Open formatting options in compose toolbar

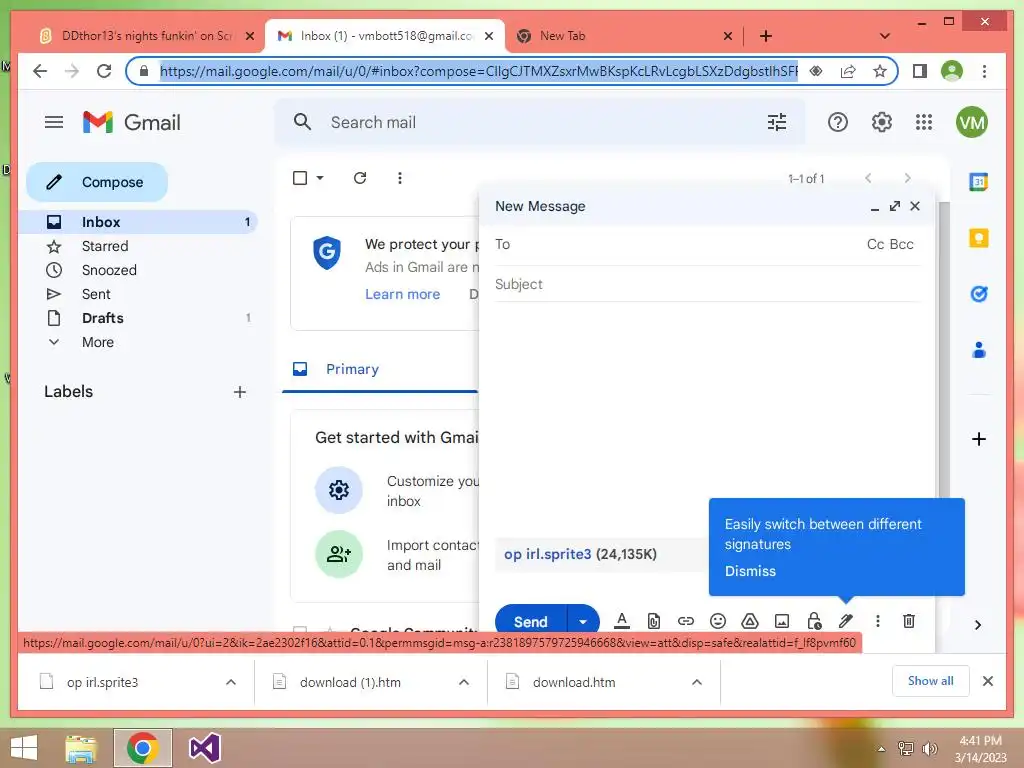pyautogui.click(x=622, y=621)
